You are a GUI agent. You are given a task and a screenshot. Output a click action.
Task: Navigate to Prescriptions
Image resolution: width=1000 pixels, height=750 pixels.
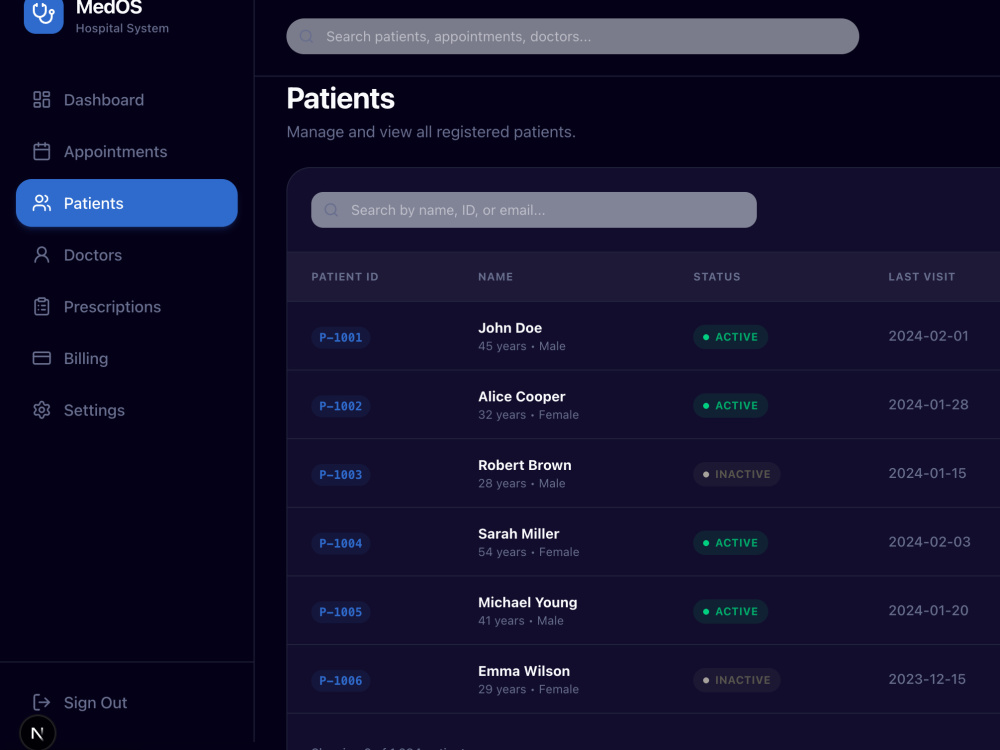pyautogui.click(x=127, y=306)
